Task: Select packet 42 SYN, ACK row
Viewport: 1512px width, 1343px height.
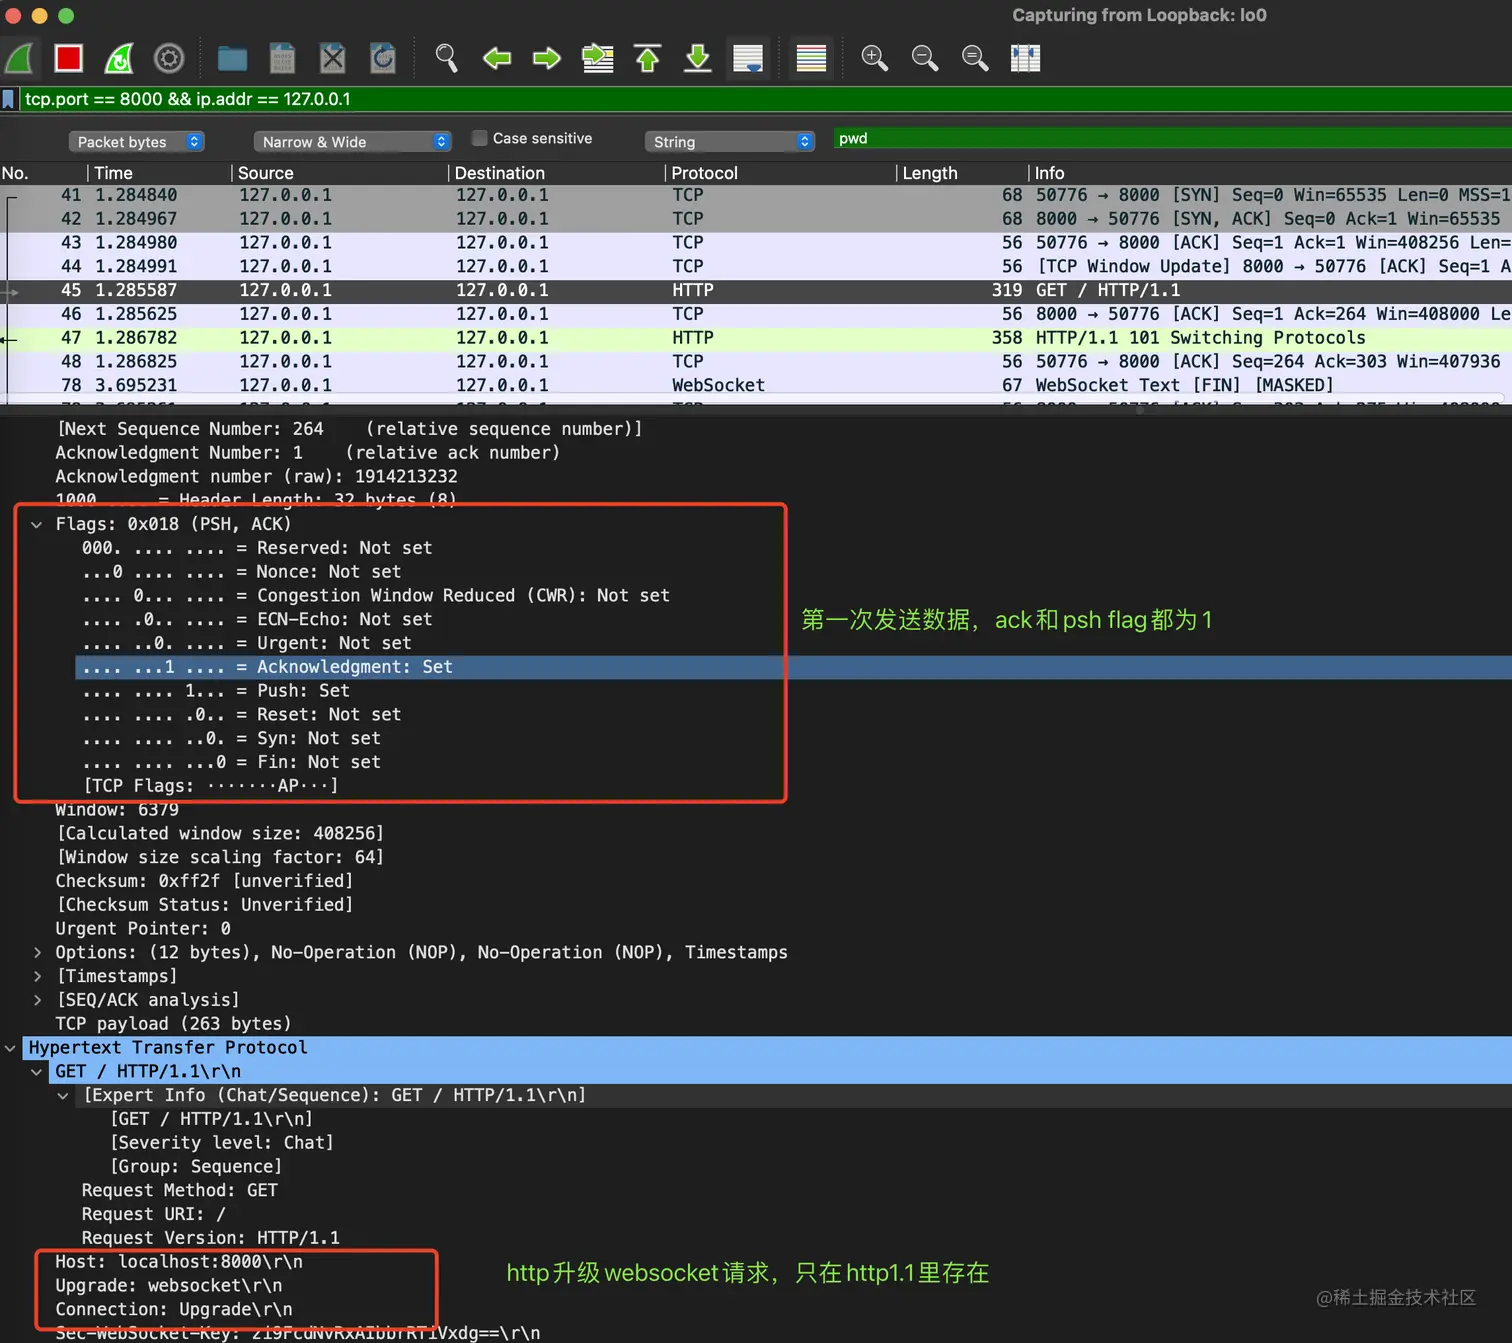Action: (x=756, y=219)
